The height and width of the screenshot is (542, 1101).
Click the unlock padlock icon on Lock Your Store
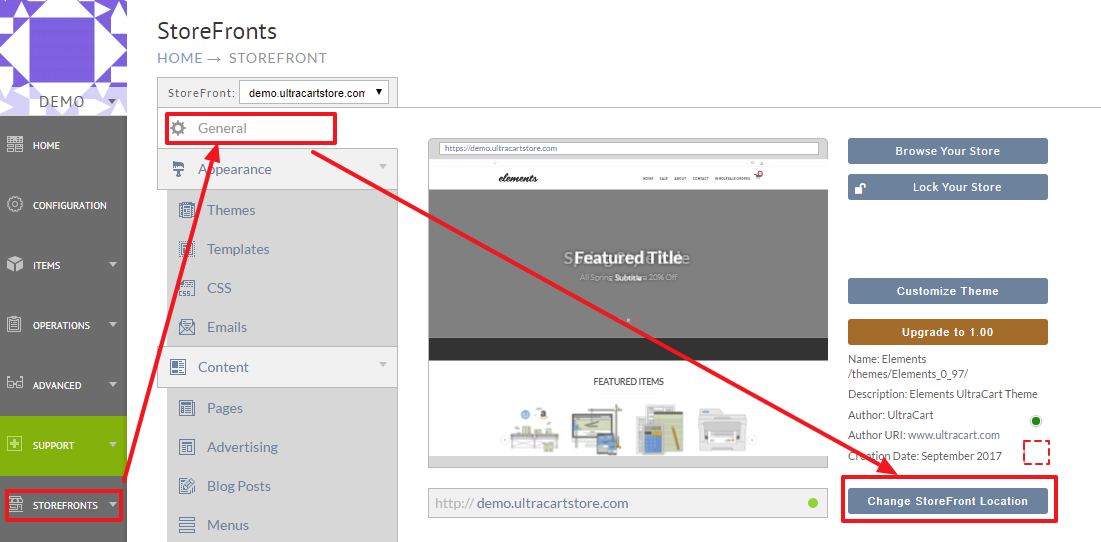[x=860, y=187]
